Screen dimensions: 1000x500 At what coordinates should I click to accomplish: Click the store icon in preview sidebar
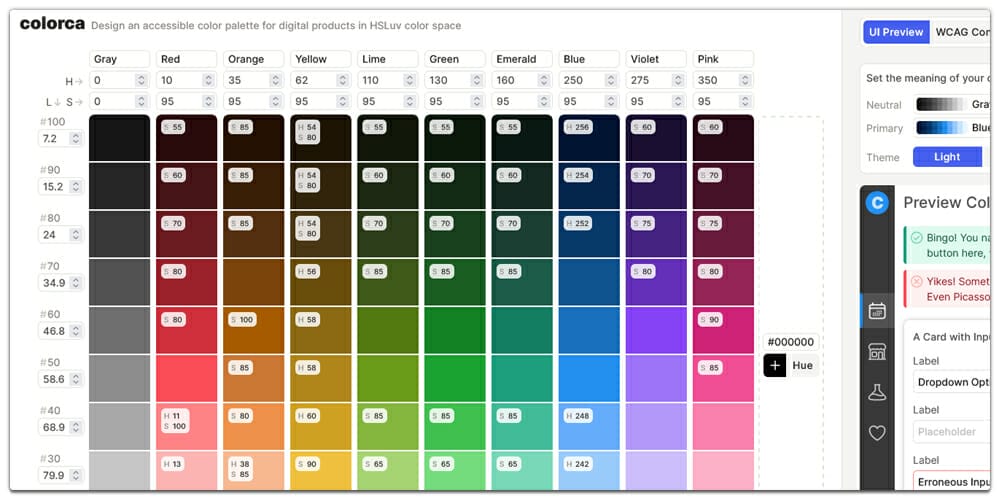877,351
